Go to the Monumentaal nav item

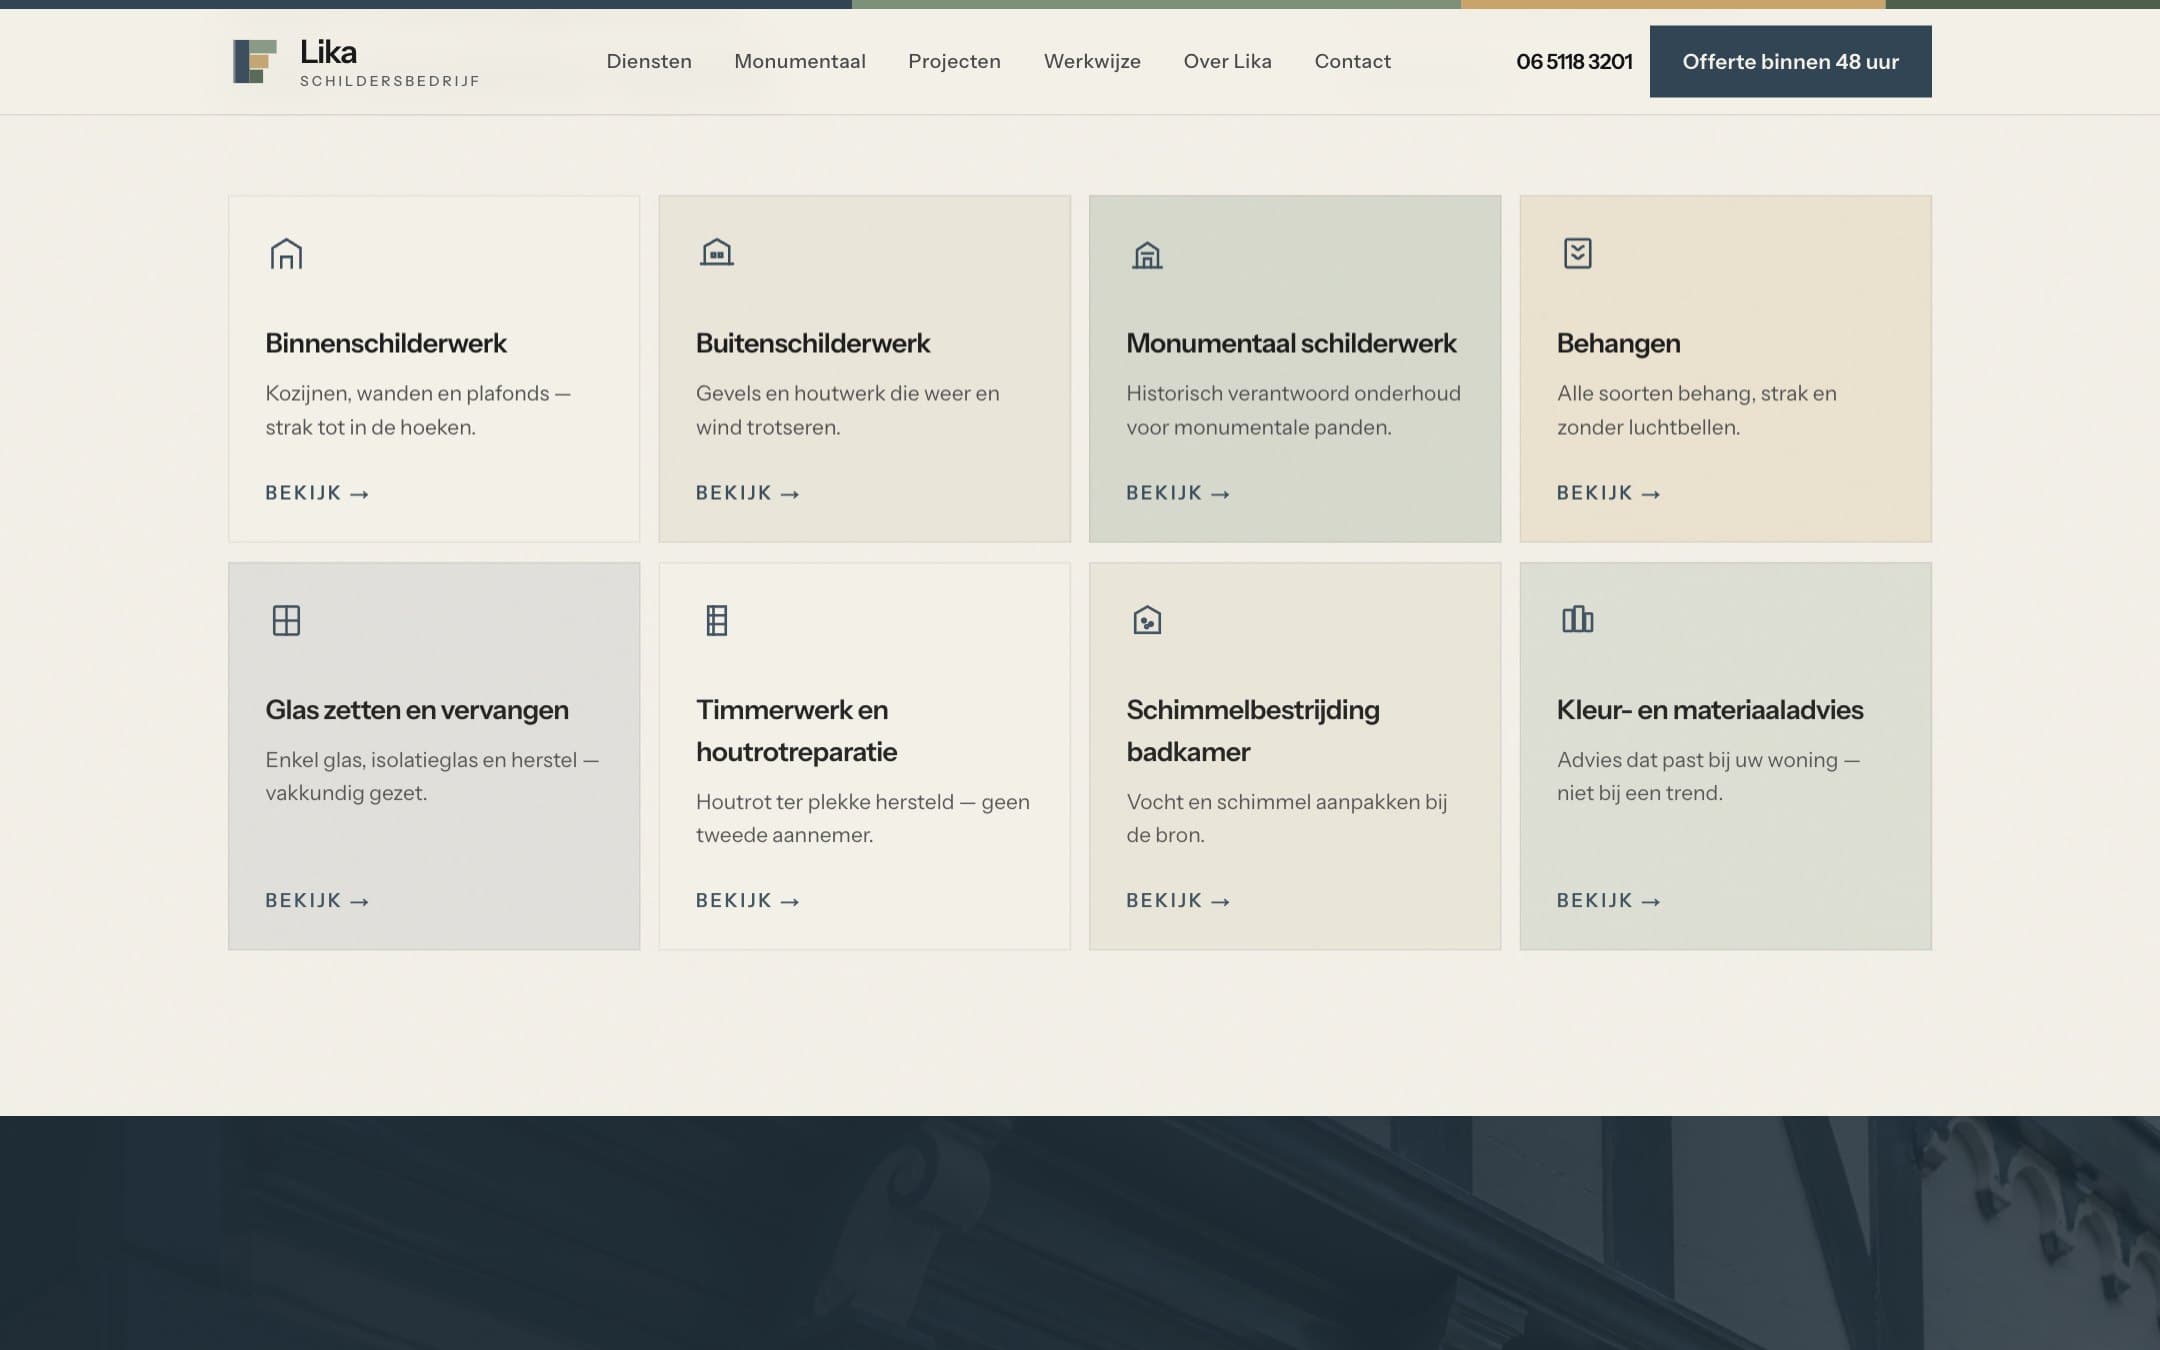800,61
